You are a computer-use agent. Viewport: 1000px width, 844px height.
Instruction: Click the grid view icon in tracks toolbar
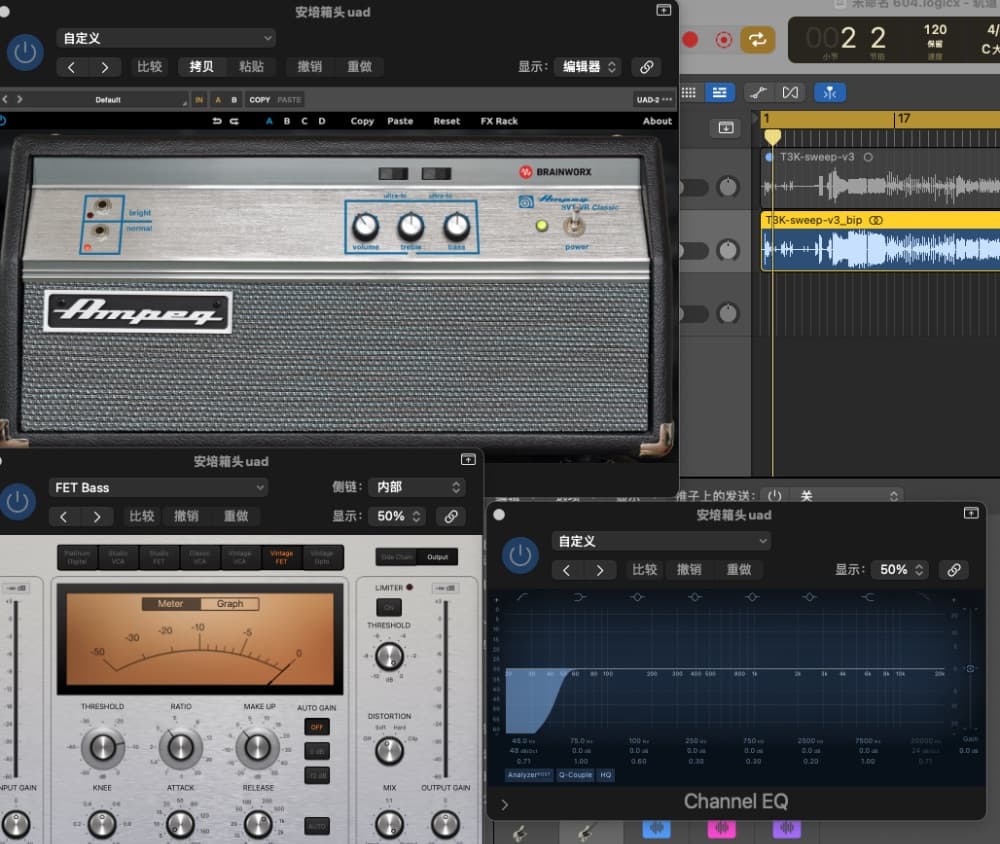click(688, 93)
